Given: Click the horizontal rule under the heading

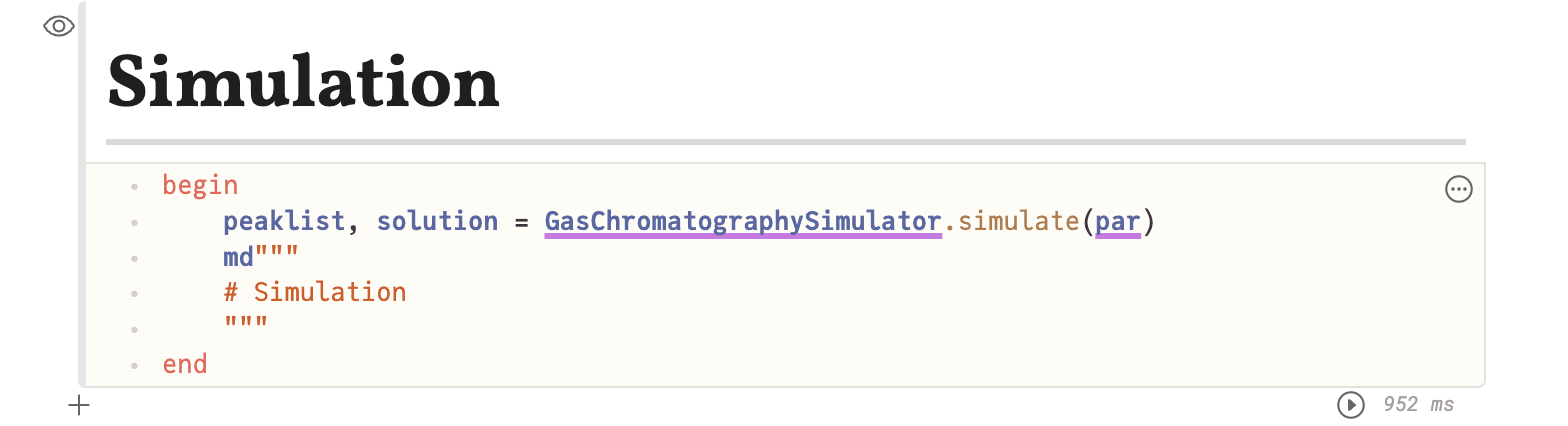Looking at the screenshot, I should (x=785, y=142).
